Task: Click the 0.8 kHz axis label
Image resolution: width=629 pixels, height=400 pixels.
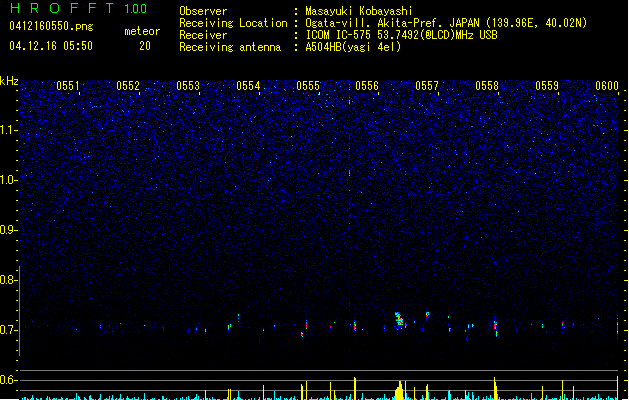Action: pyautogui.click(x=8, y=280)
